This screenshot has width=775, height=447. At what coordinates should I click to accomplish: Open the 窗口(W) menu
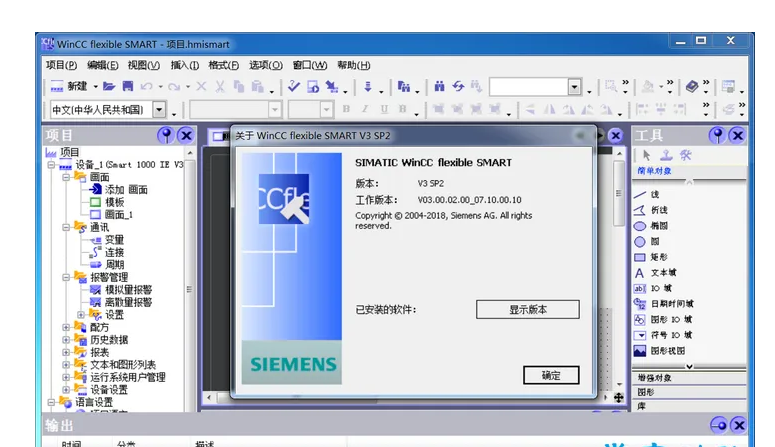pos(309,65)
